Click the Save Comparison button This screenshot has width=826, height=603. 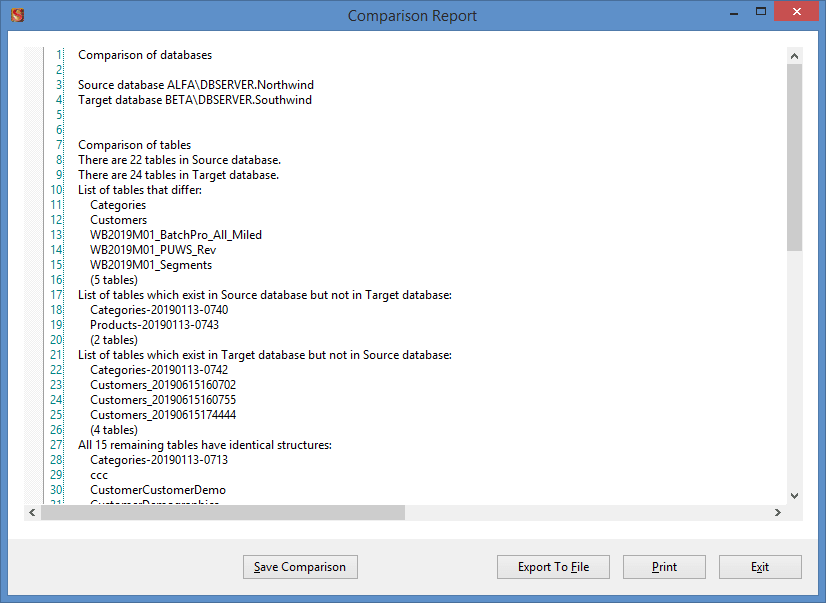[x=300, y=567]
